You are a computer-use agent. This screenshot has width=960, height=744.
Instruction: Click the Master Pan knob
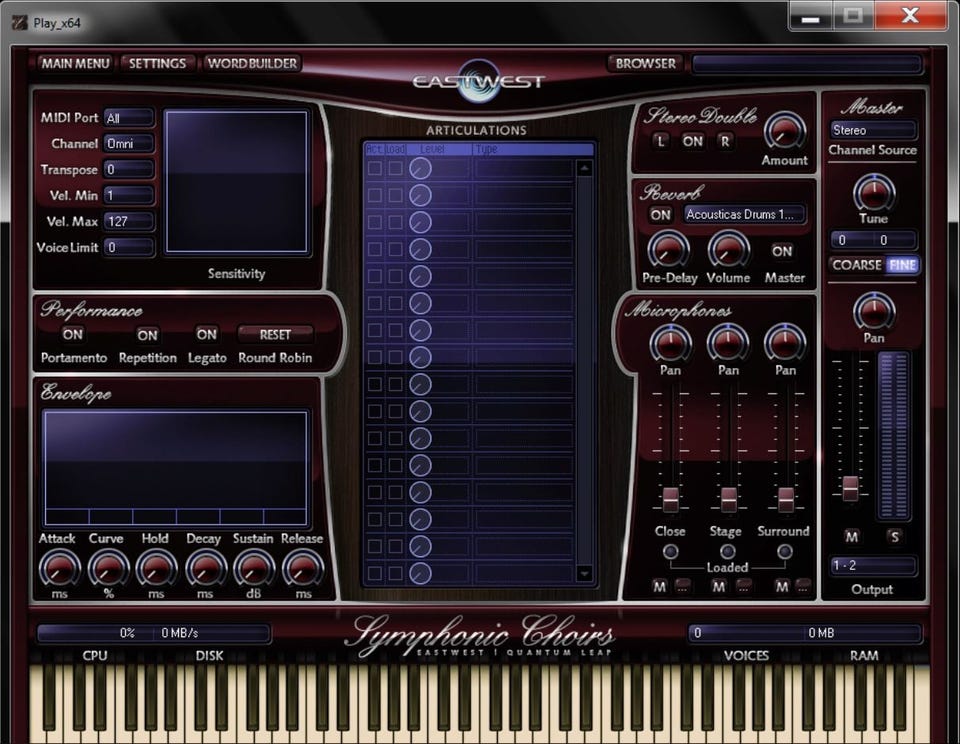[x=874, y=311]
